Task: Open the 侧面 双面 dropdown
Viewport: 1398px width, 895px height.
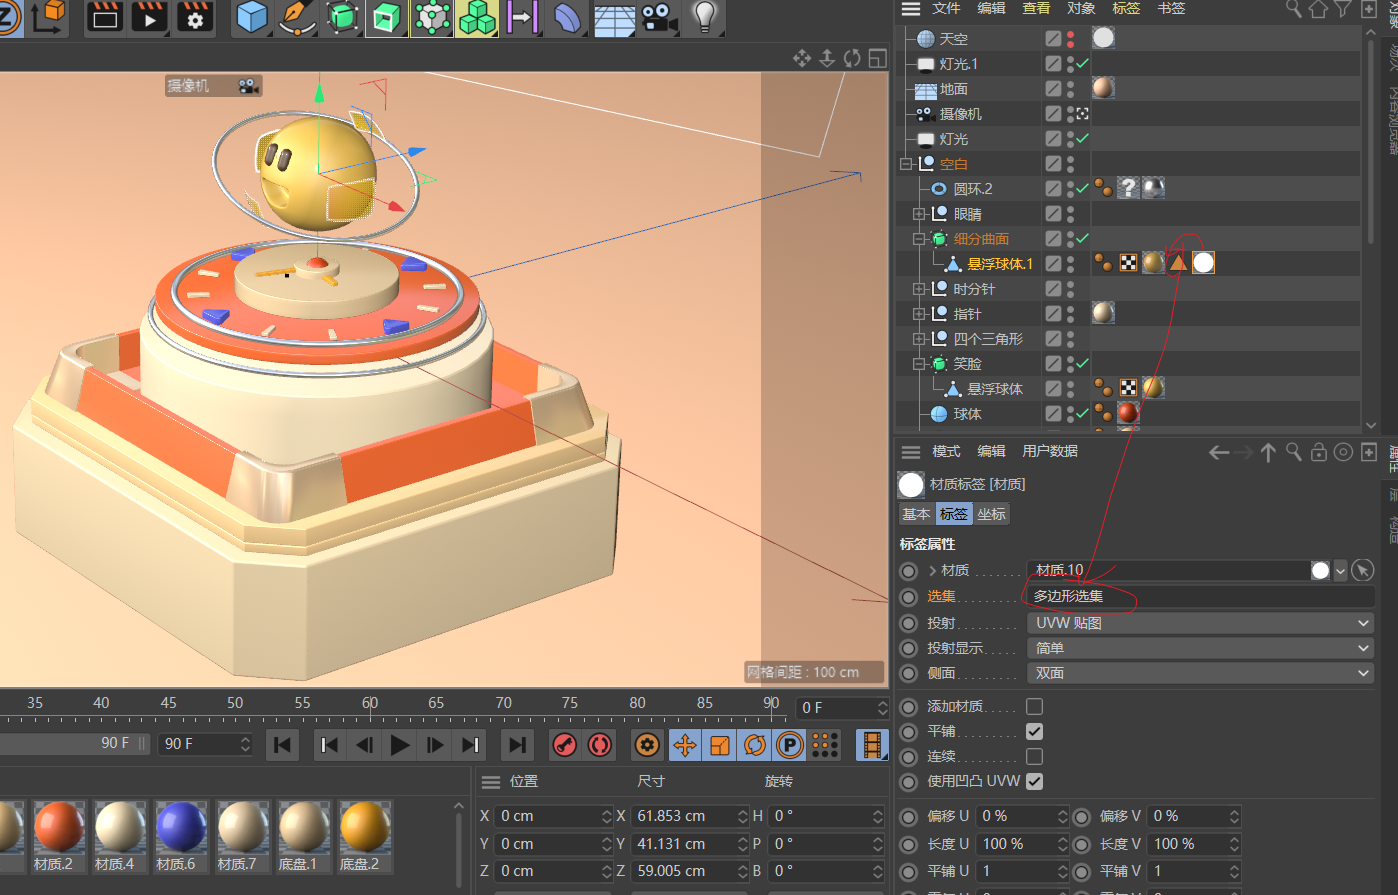Action: (1200, 674)
